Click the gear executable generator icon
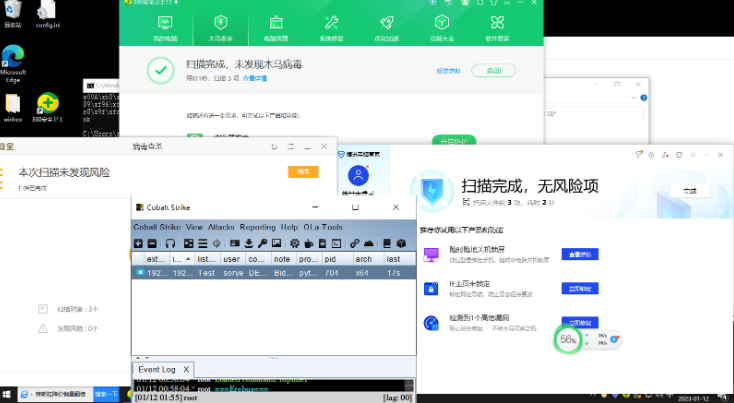Image resolution: width=734 pixels, height=403 pixels. (294, 243)
